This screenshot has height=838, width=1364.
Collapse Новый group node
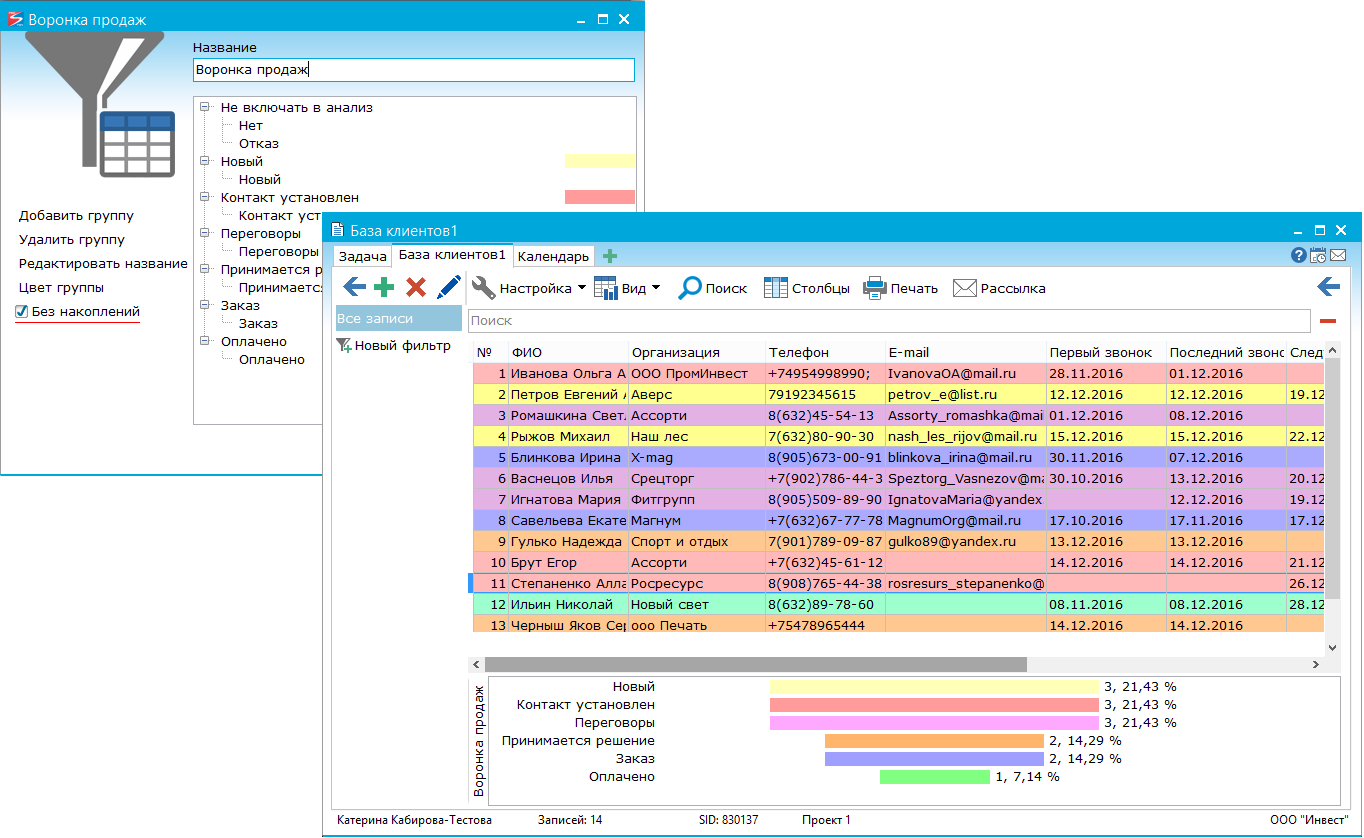[x=206, y=161]
